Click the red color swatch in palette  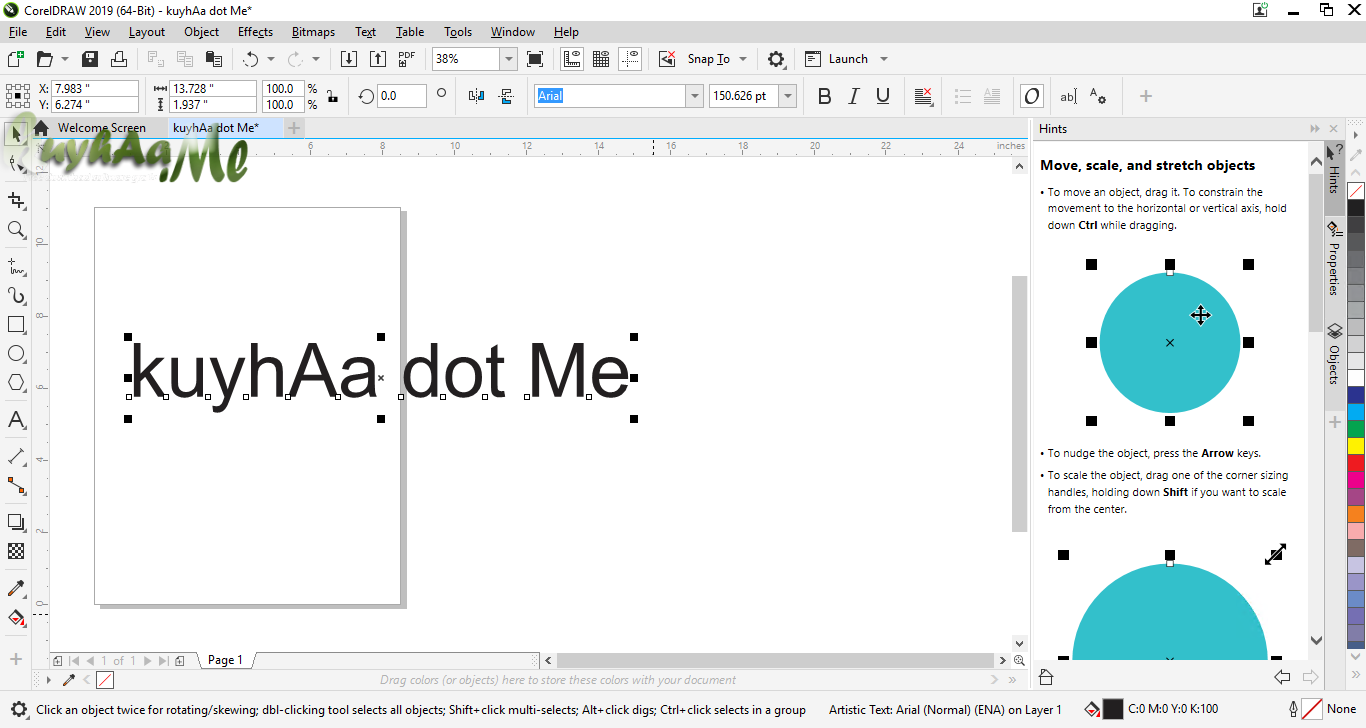(1356, 464)
